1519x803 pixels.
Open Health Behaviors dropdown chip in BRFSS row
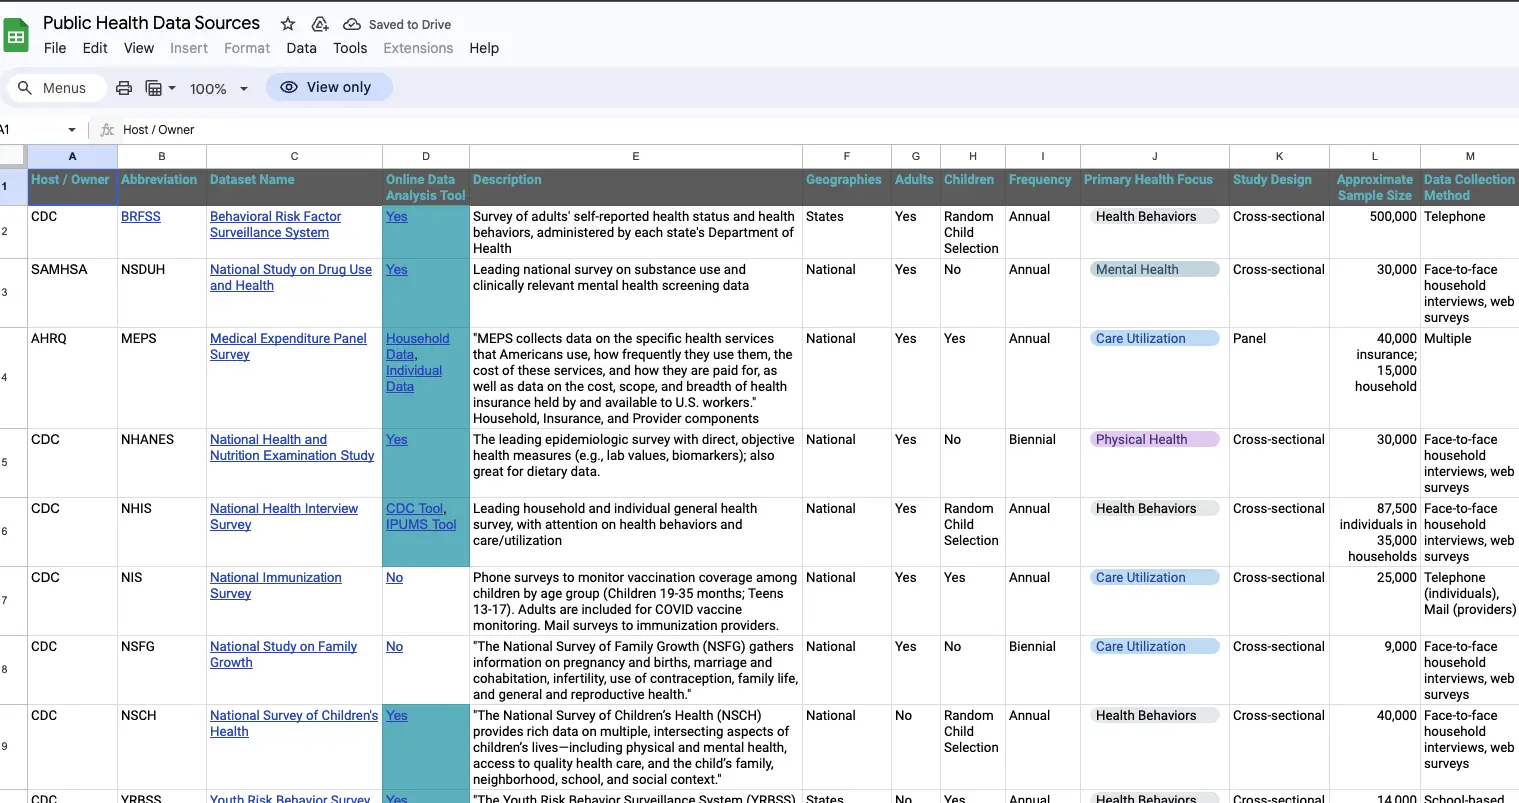pyautogui.click(x=1154, y=216)
